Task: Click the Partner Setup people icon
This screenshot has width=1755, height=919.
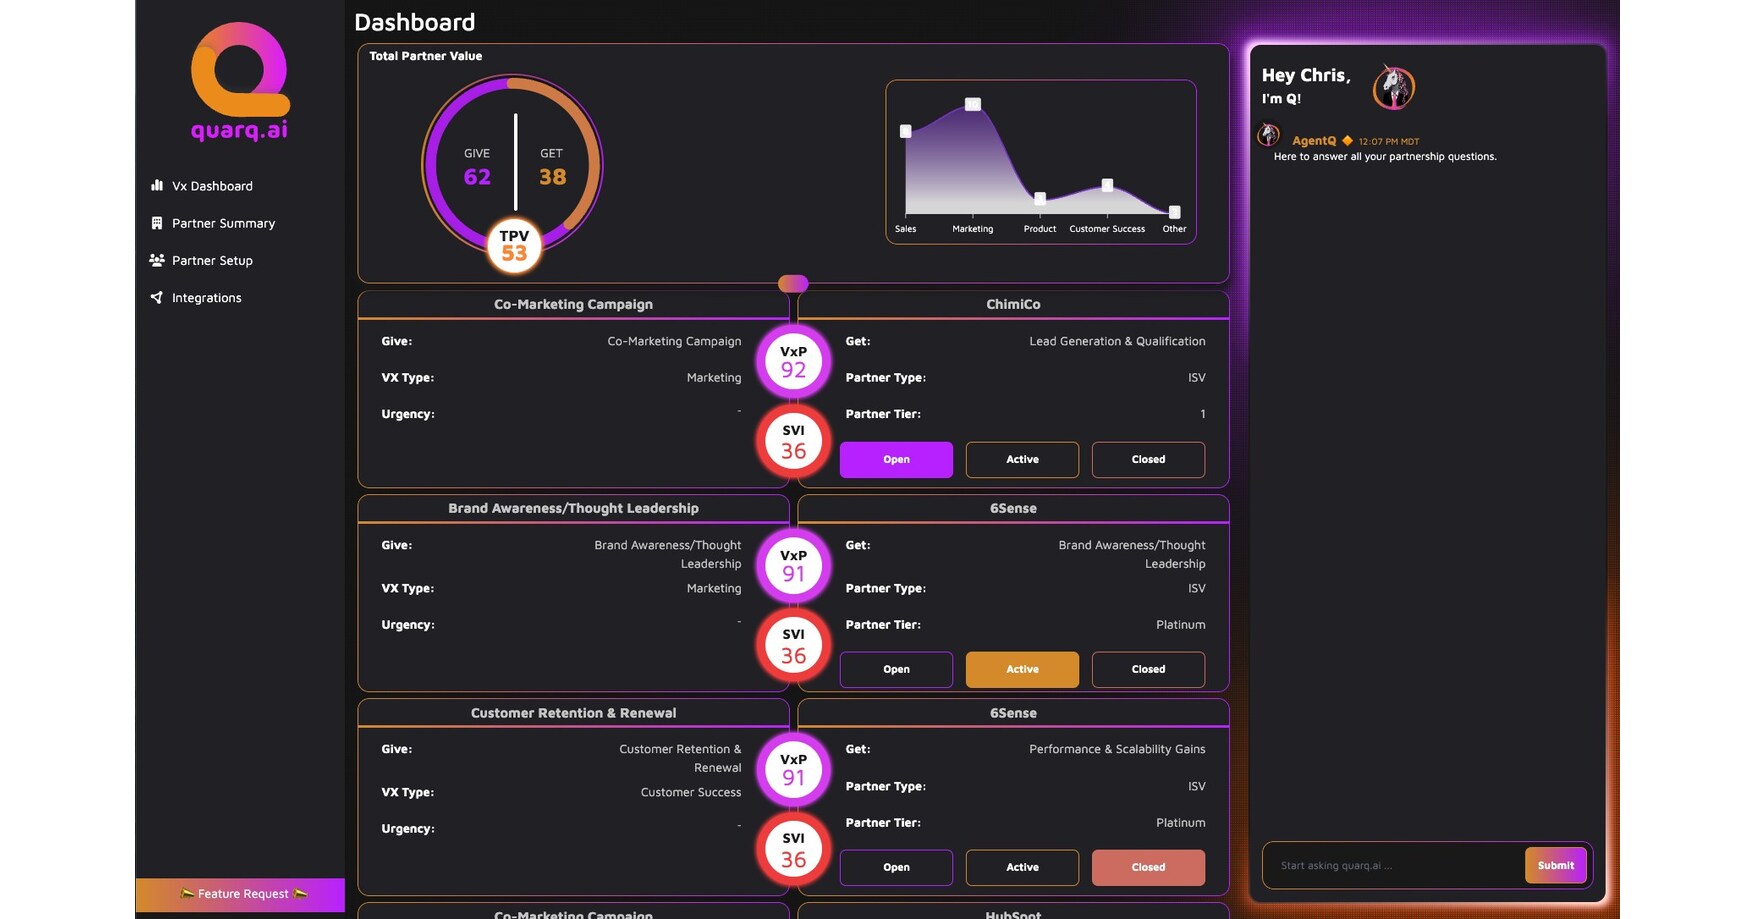Action: tap(157, 260)
